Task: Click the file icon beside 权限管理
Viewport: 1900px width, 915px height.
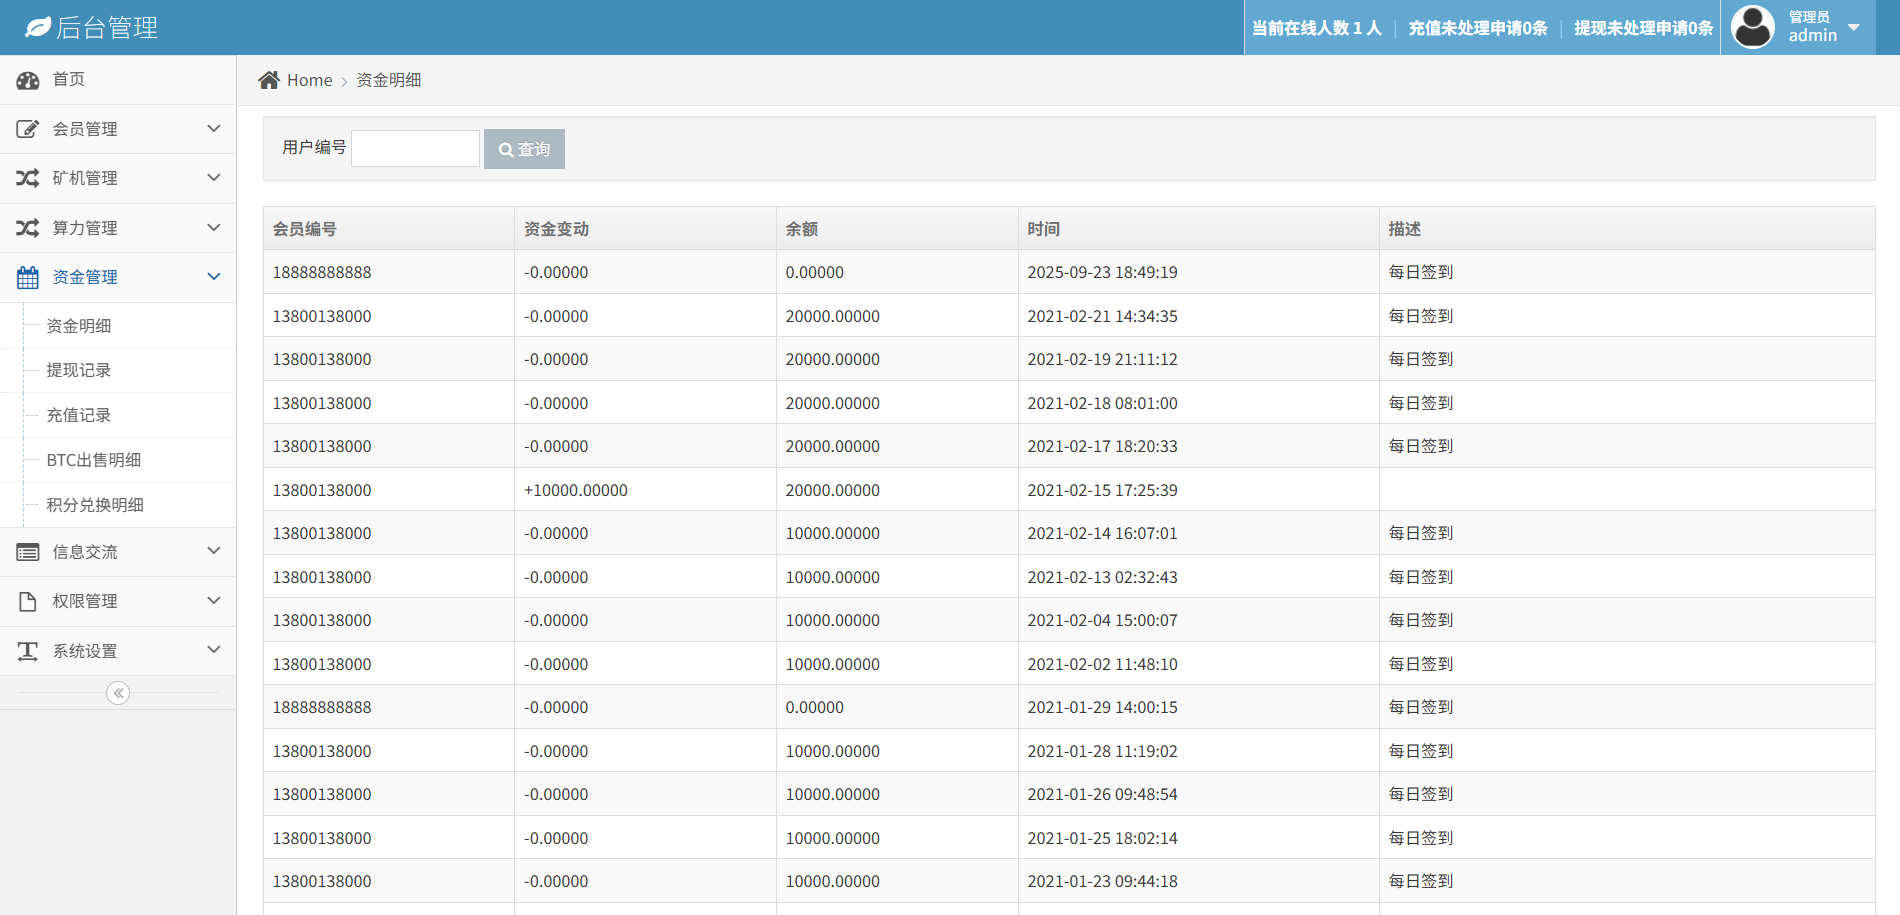Action: 28,601
